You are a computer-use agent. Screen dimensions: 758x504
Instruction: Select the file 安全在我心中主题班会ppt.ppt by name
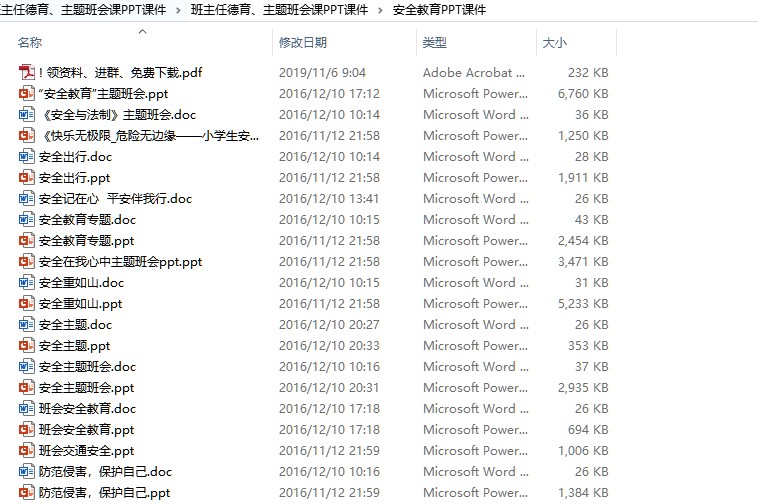click(120, 262)
